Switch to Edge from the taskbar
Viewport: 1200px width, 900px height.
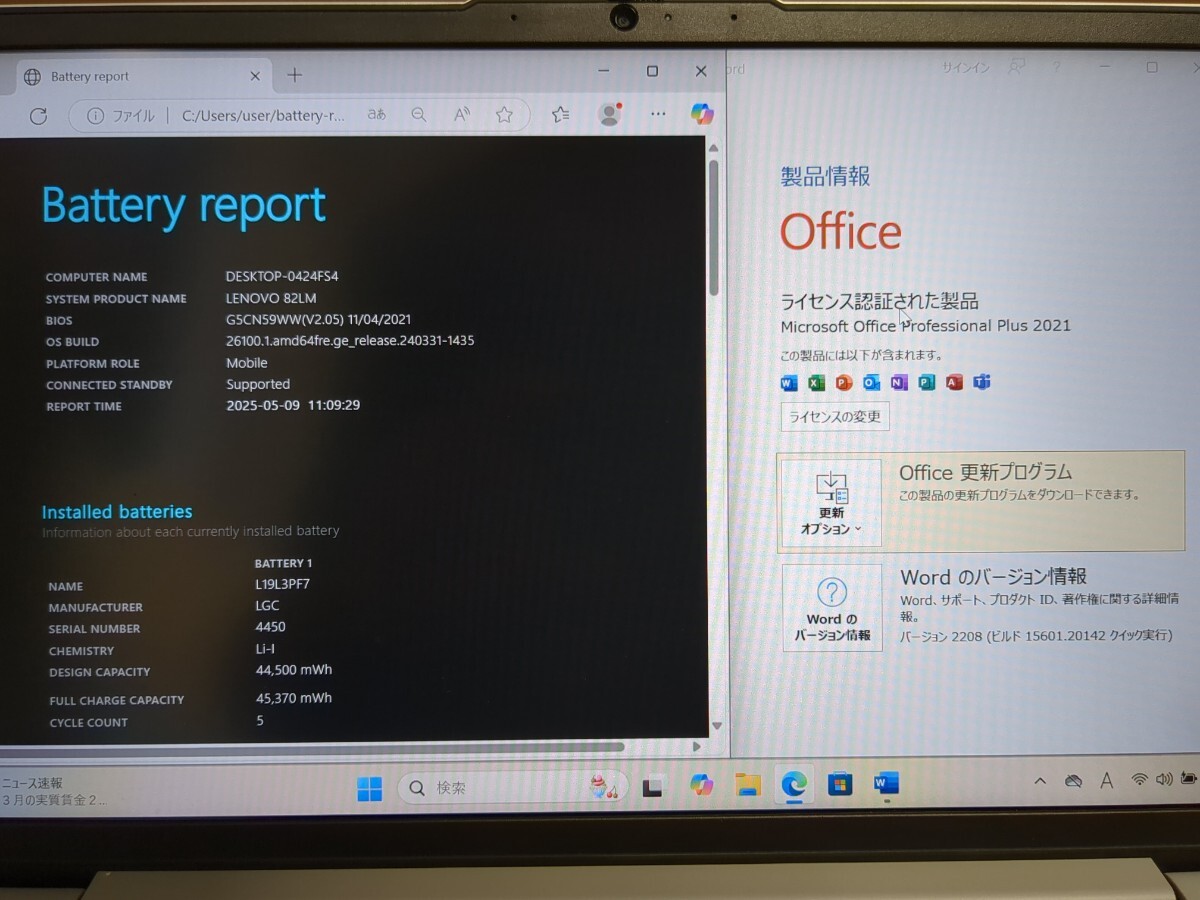(x=794, y=784)
